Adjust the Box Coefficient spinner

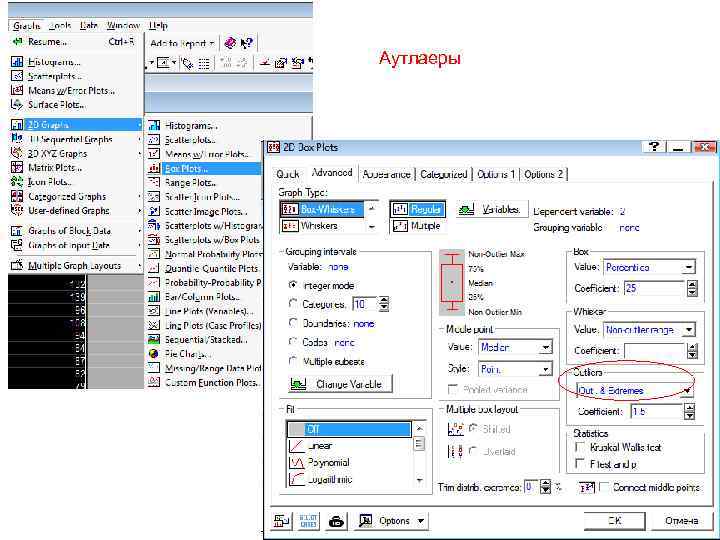click(692, 288)
